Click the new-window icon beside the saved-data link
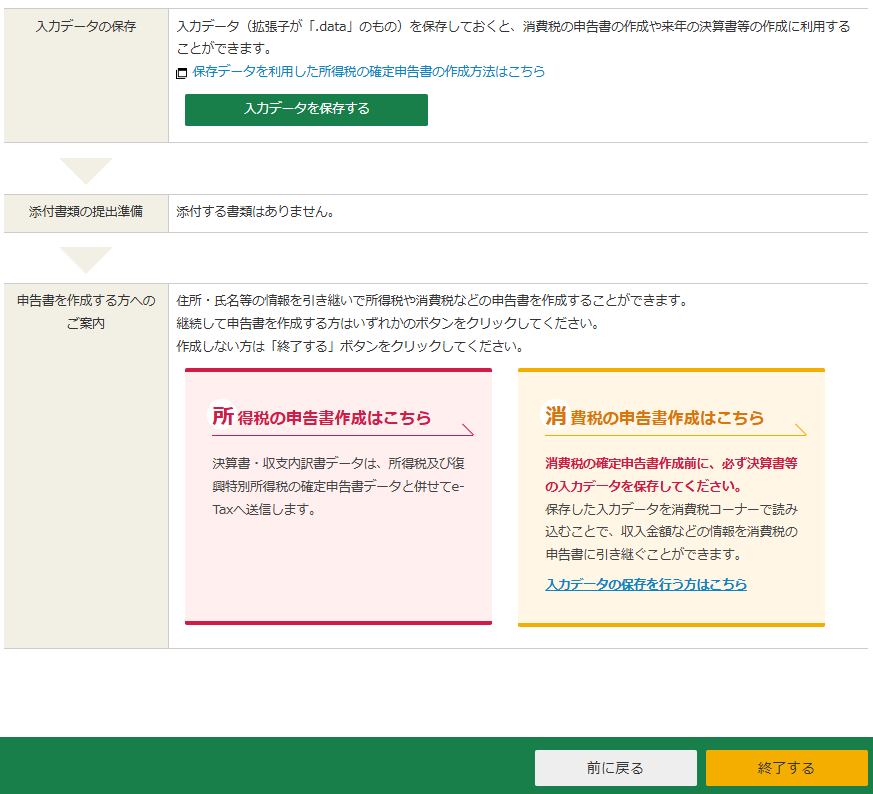873x794 pixels. [x=181, y=73]
